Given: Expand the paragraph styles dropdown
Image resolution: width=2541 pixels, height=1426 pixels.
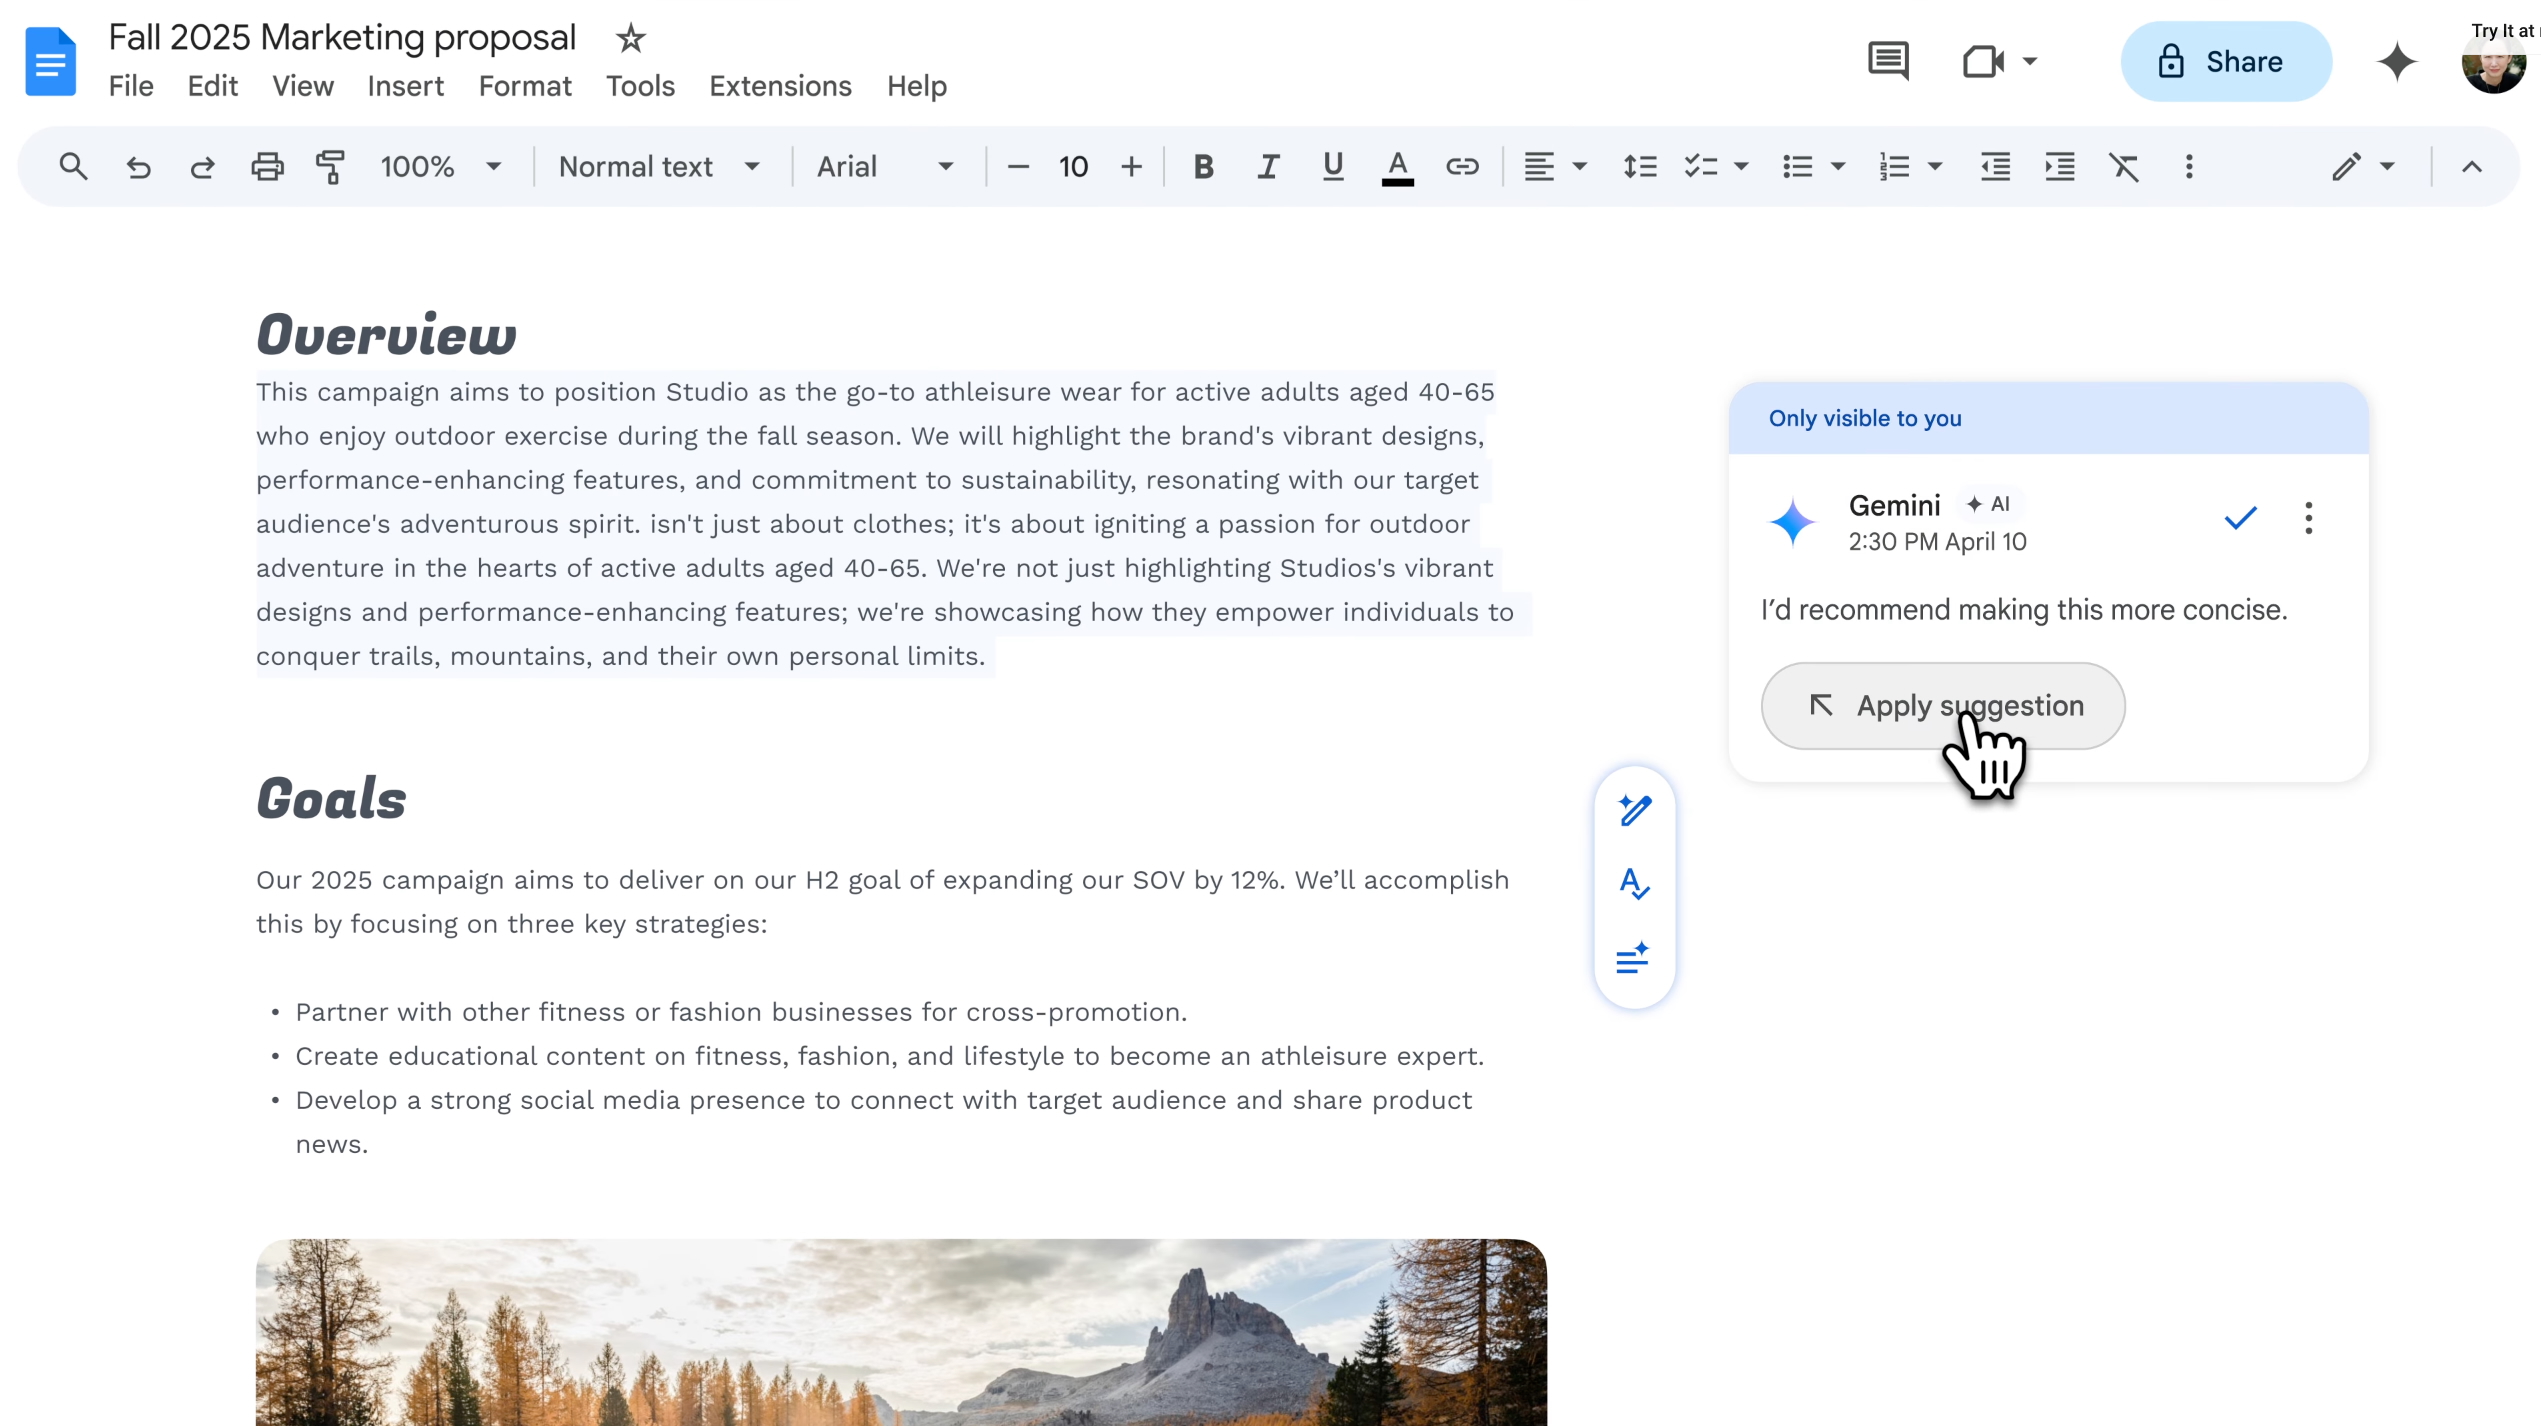Looking at the screenshot, I should (x=659, y=166).
